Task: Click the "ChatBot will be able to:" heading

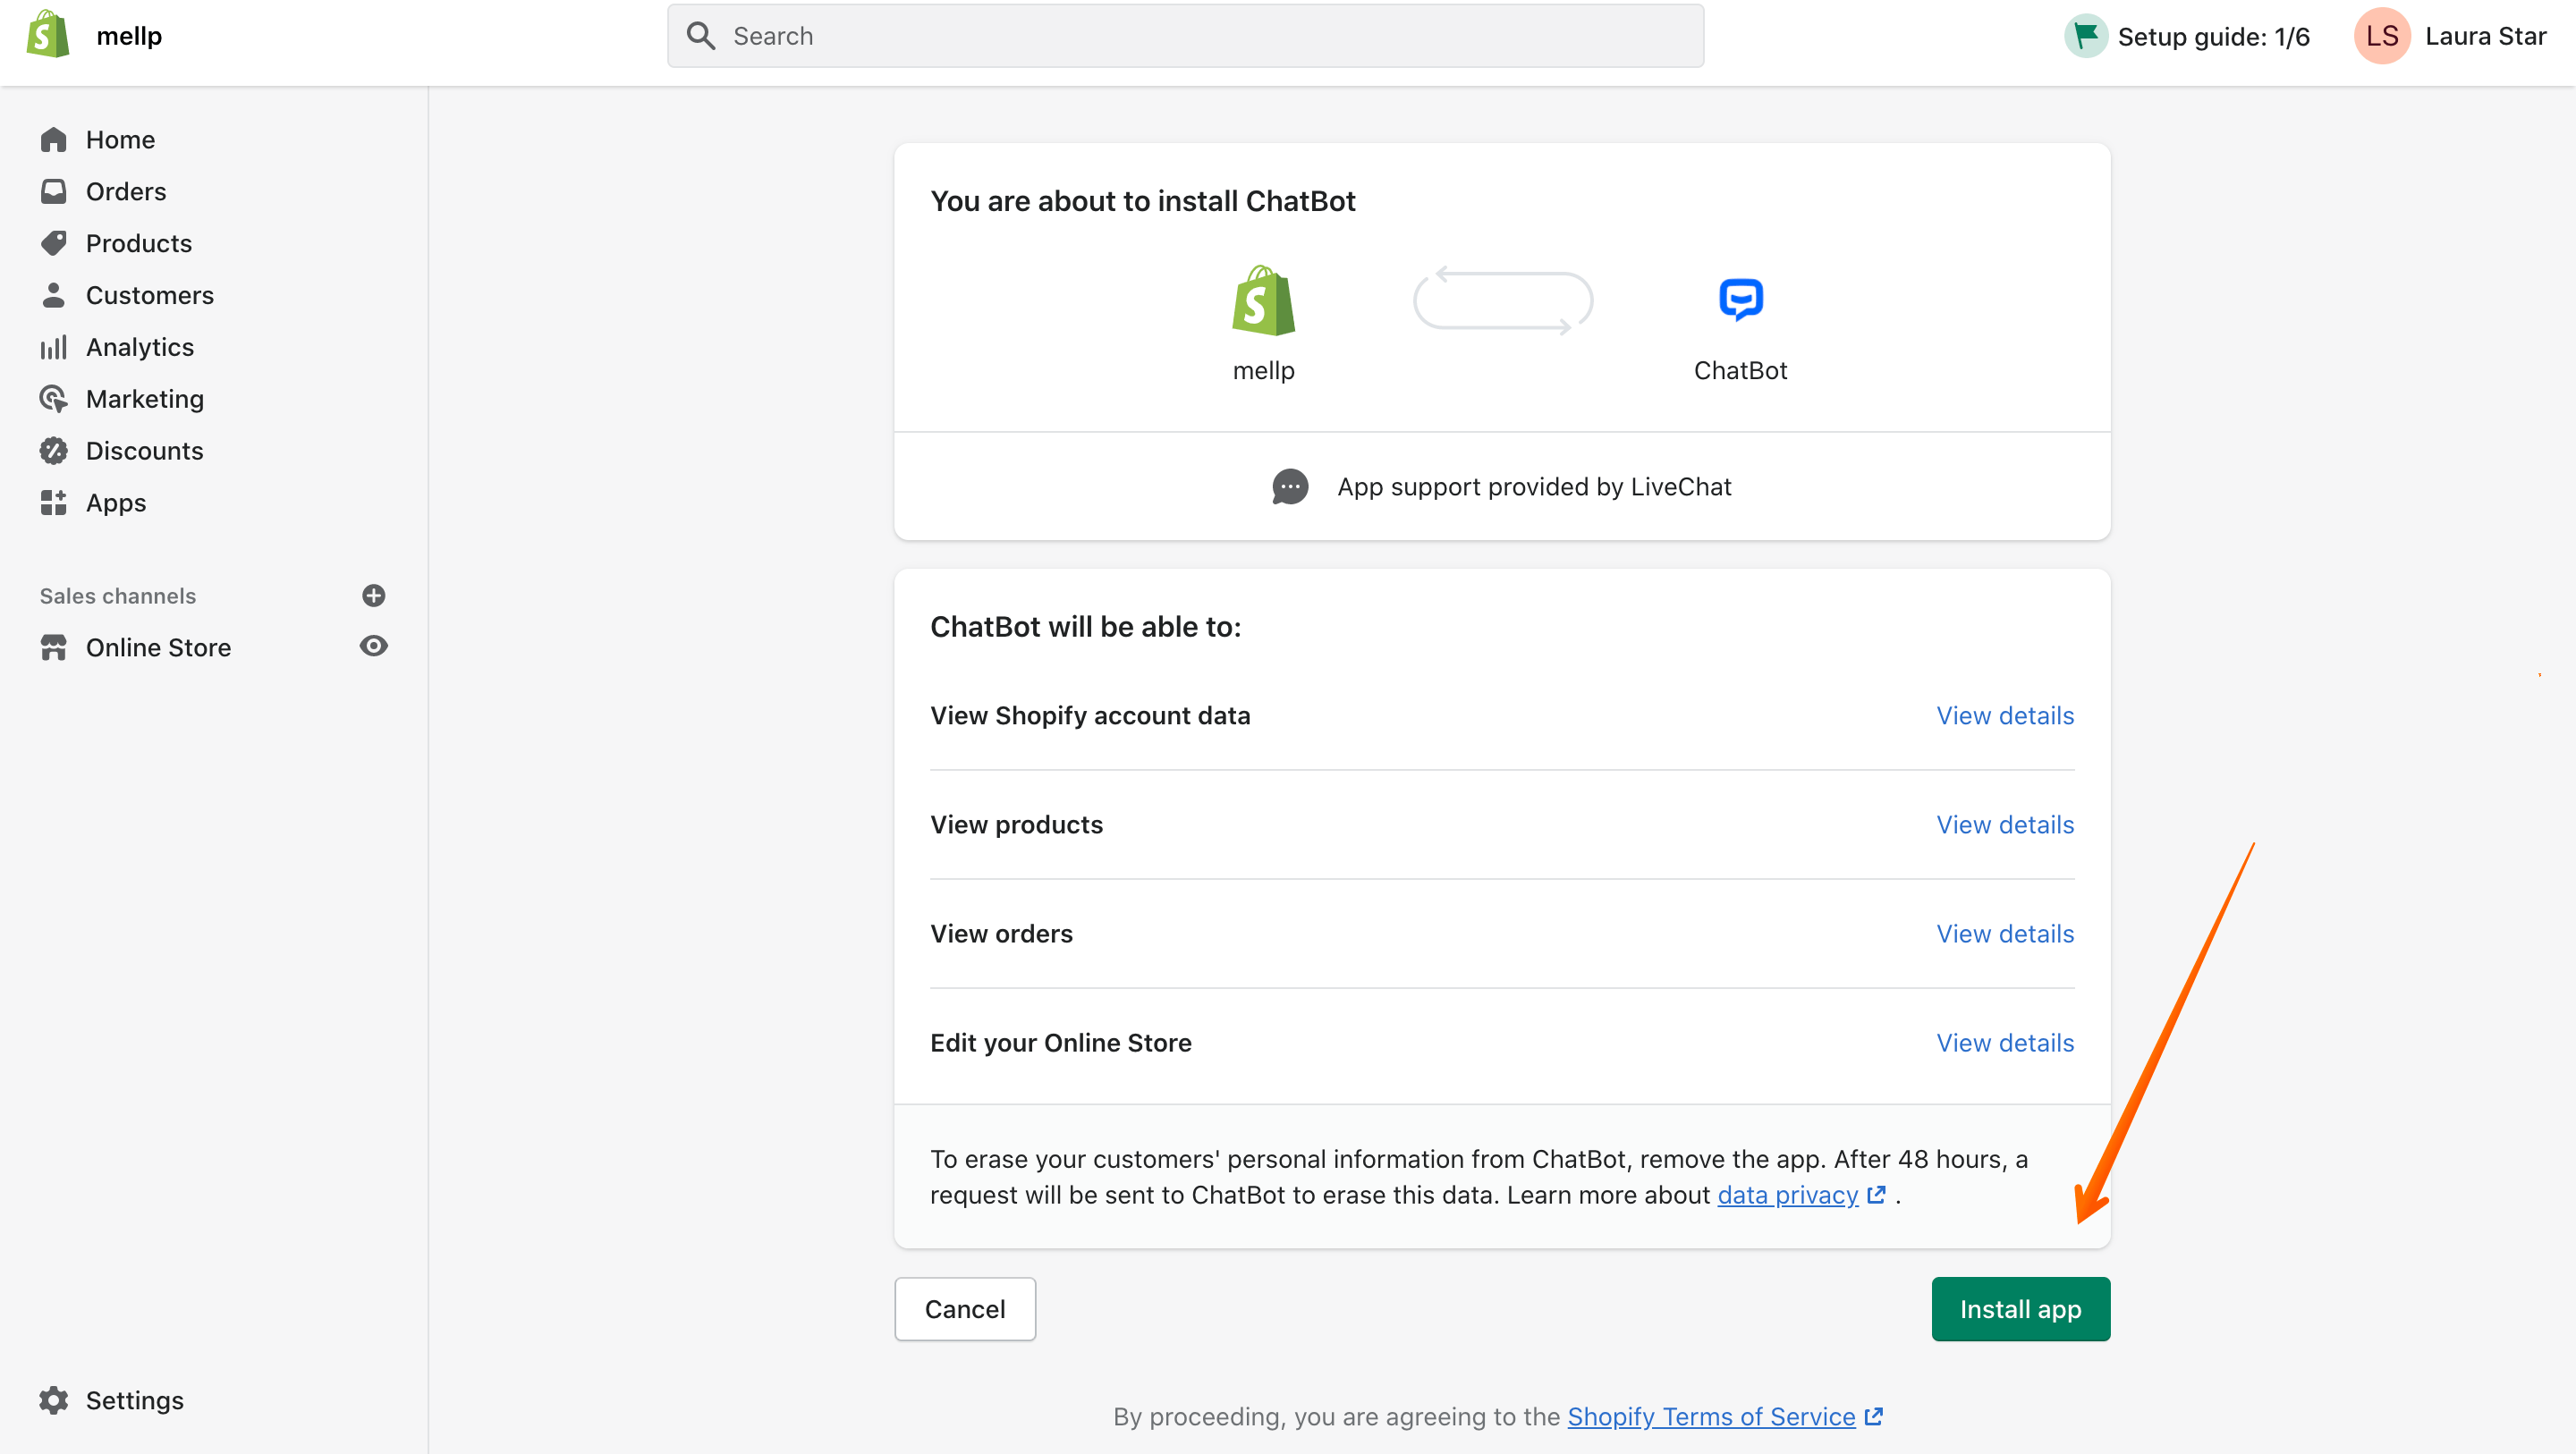Action: coord(1085,627)
